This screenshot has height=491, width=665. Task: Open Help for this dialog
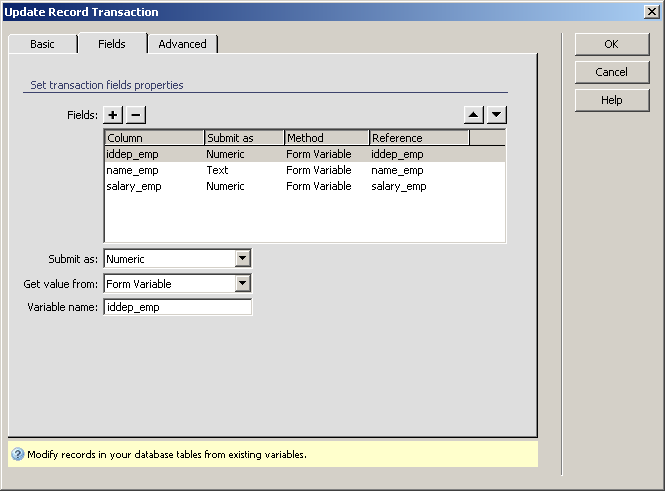611,100
